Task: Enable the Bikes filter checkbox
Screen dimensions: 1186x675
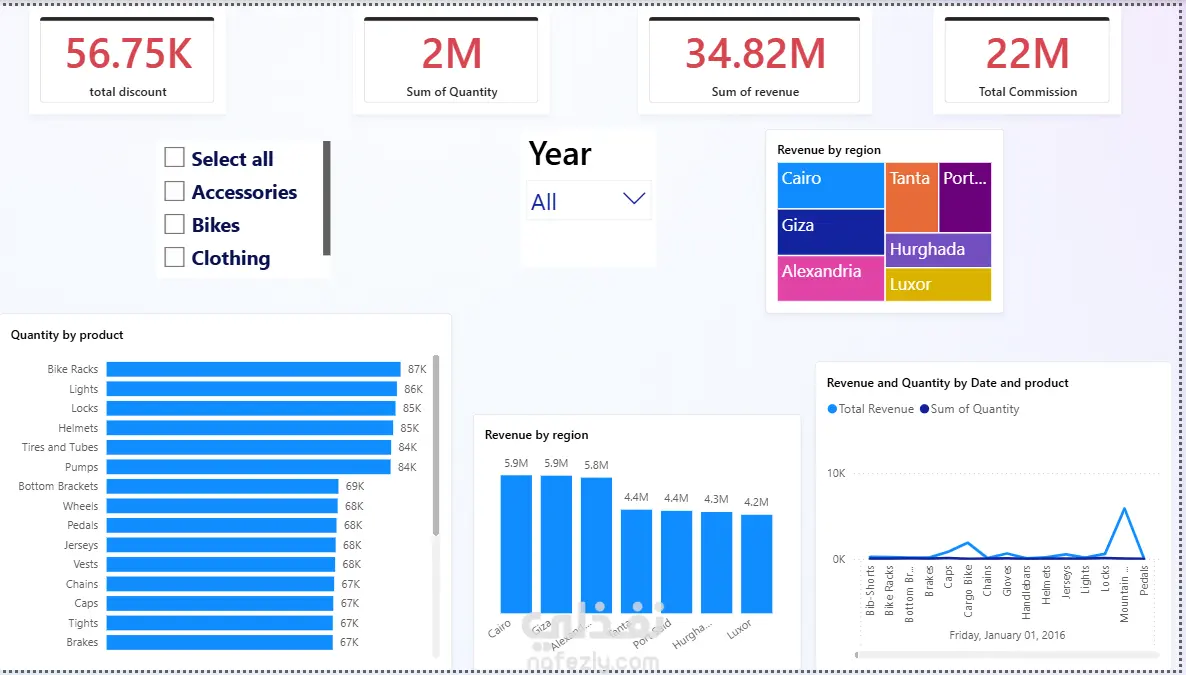Action: pyautogui.click(x=175, y=224)
